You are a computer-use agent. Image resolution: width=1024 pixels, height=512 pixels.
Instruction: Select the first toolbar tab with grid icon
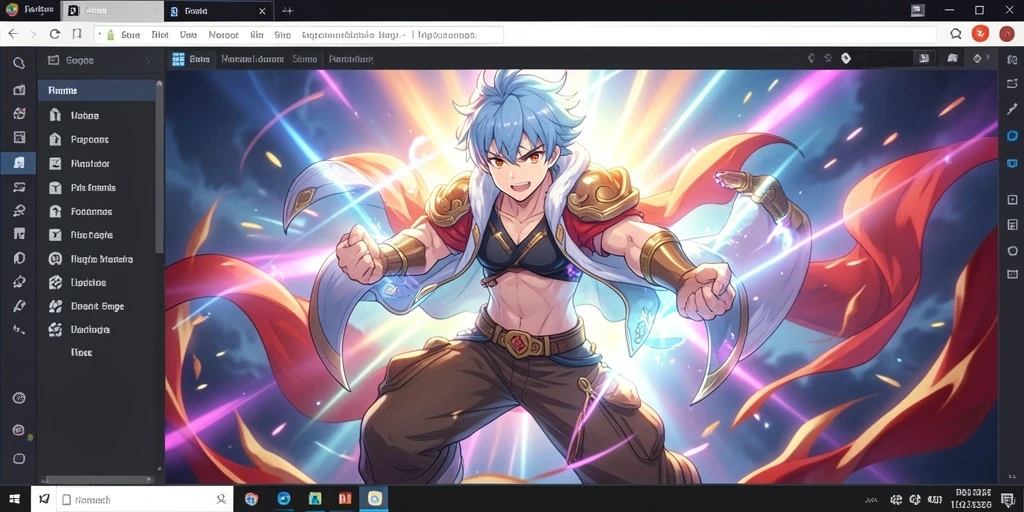point(191,59)
